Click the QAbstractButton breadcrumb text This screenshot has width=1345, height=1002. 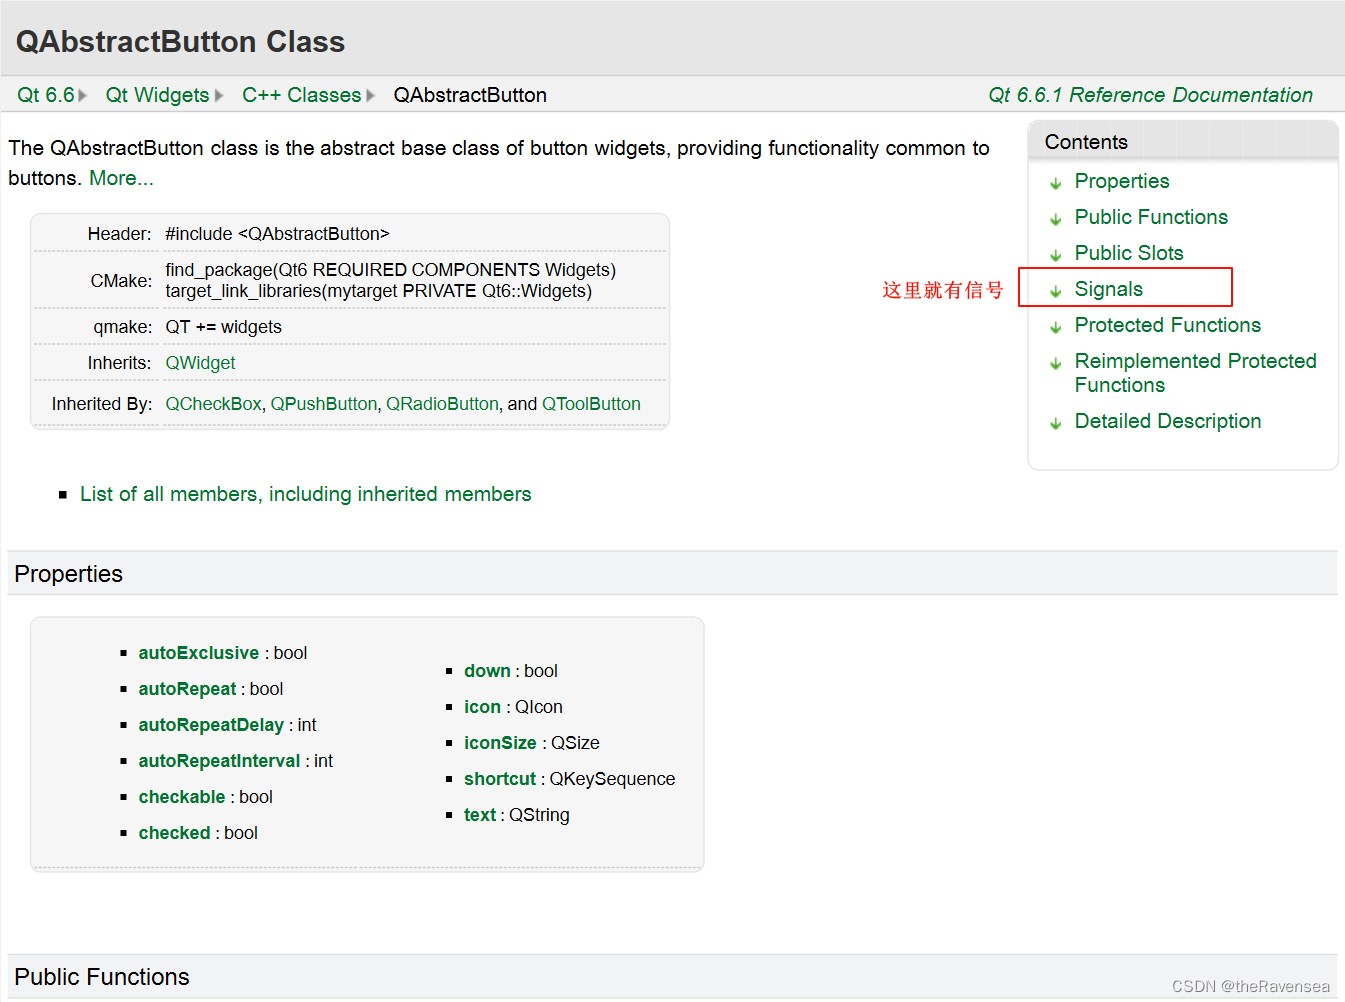[470, 95]
